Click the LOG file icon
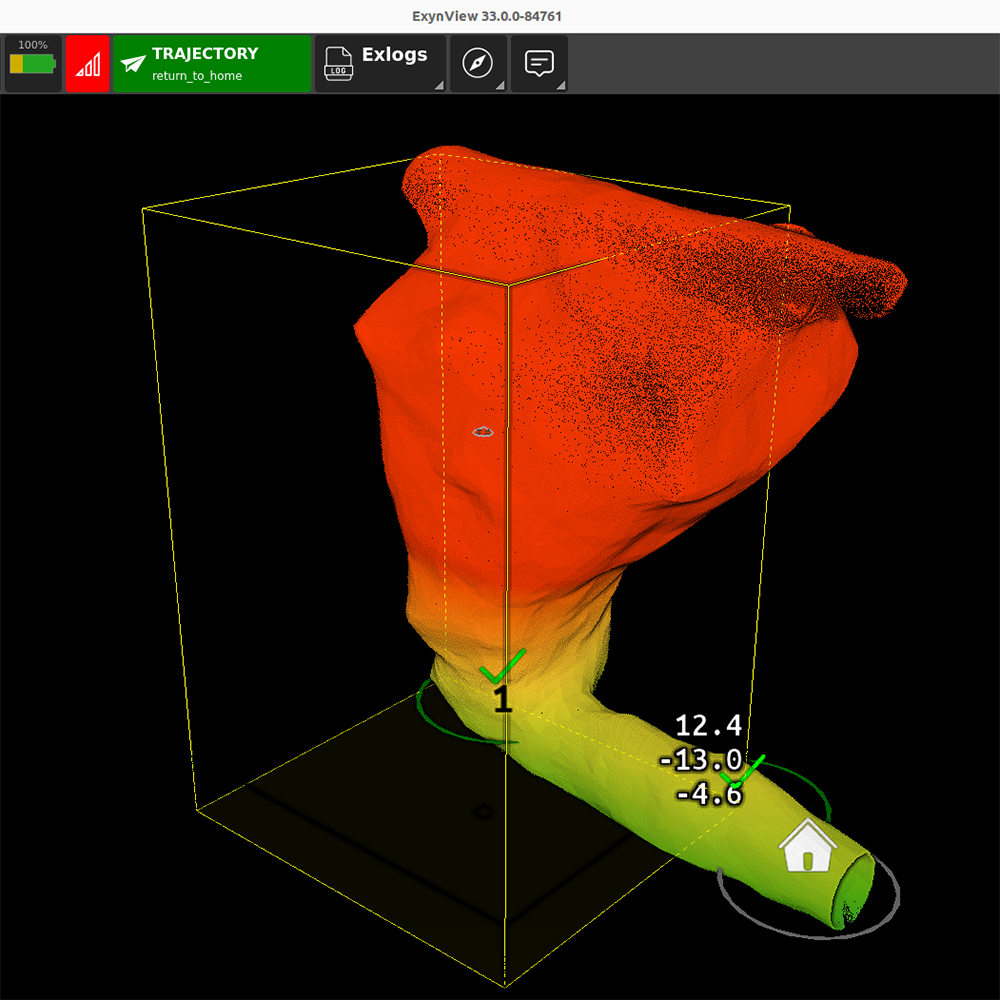Screen dimensions: 1000x1000 point(340,64)
